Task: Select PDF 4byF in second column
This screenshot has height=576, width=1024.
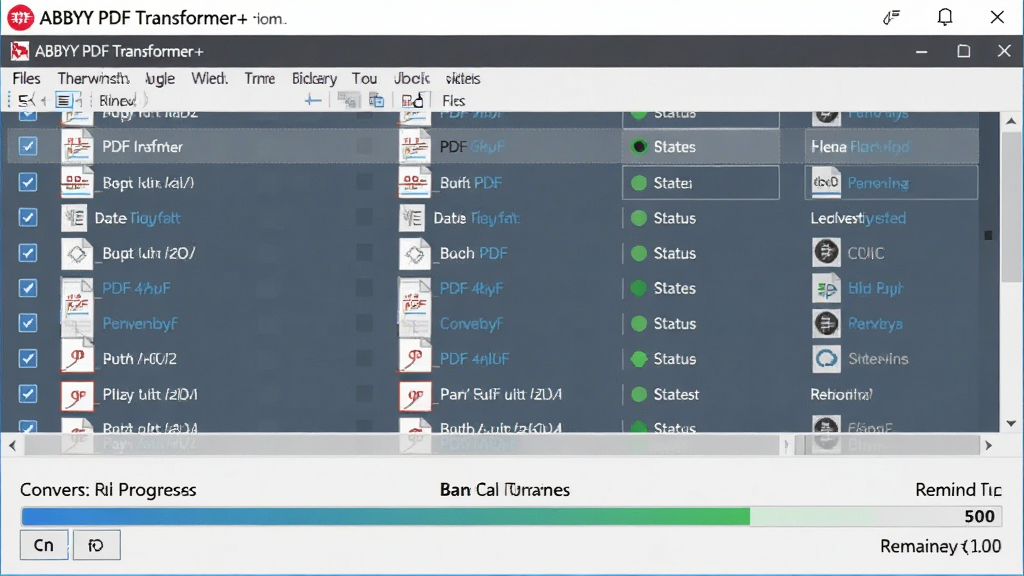Action: (x=471, y=288)
